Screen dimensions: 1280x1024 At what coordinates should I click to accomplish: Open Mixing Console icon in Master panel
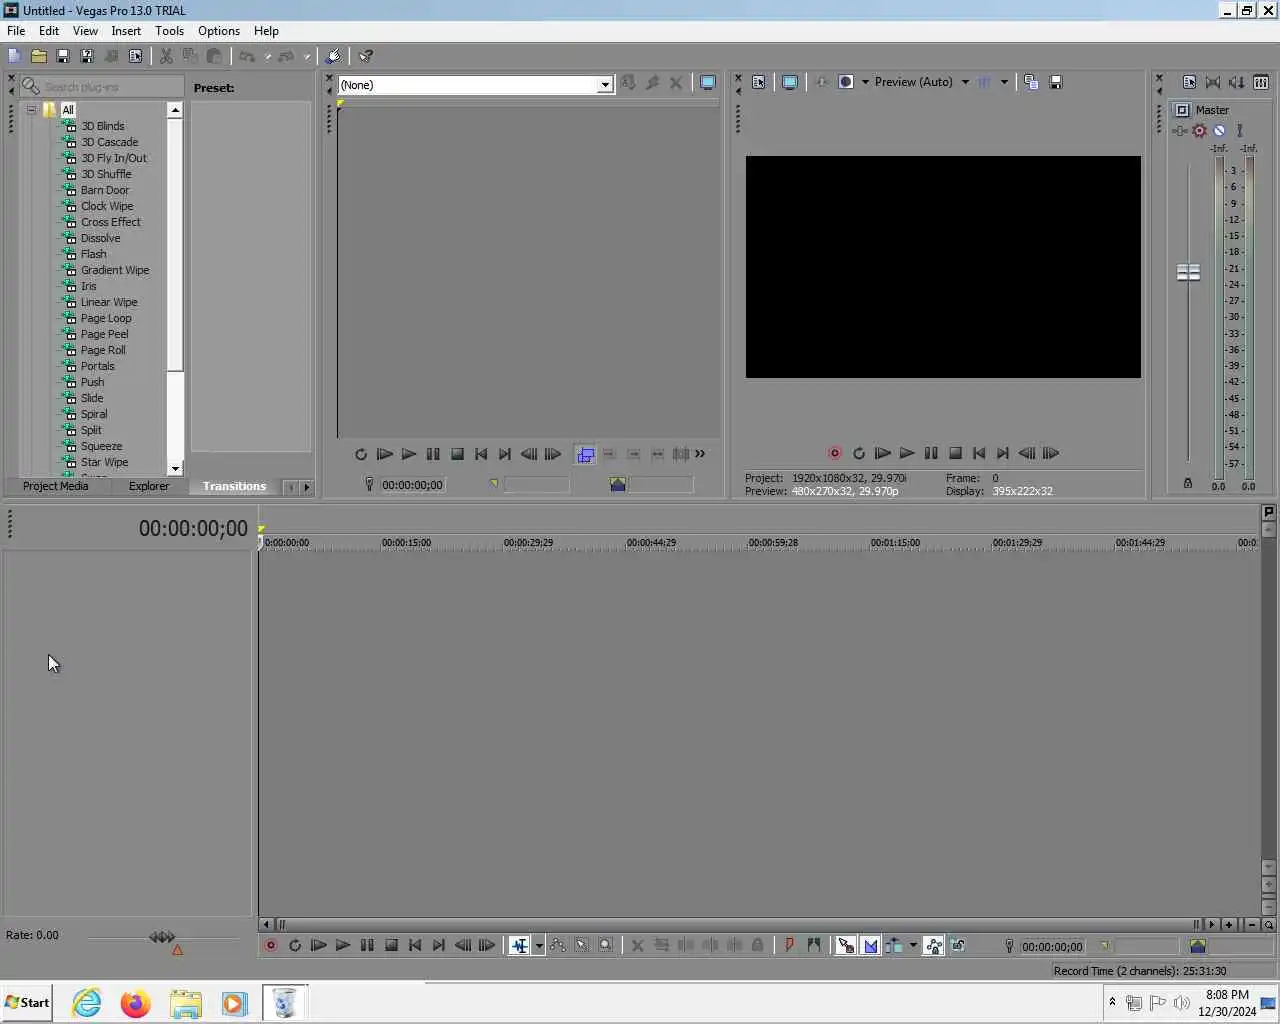[x=1261, y=82]
